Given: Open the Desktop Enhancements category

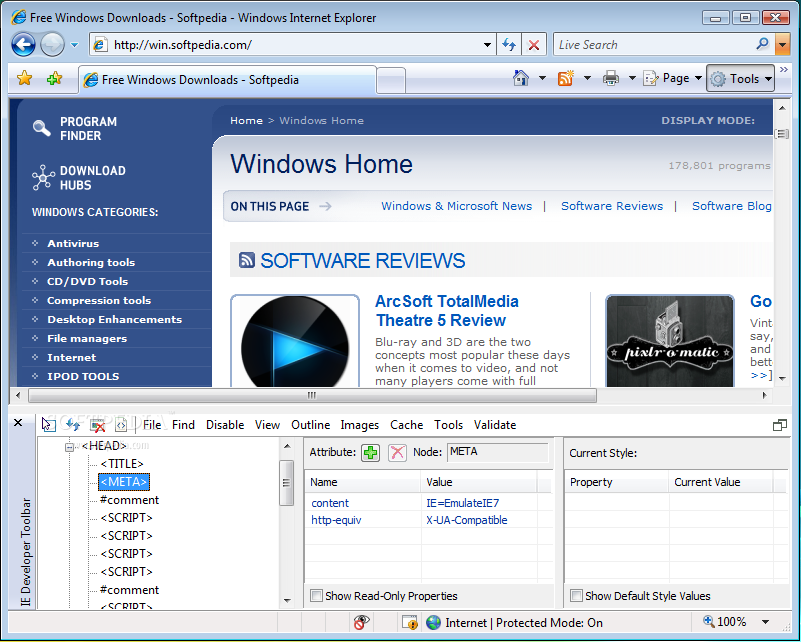Looking at the screenshot, I should click(114, 319).
